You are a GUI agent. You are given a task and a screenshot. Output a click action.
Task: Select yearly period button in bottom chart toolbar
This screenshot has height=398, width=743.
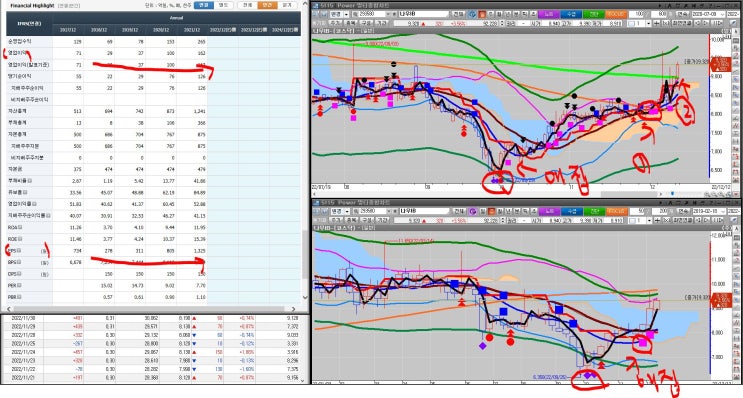pyautogui.click(x=508, y=211)
